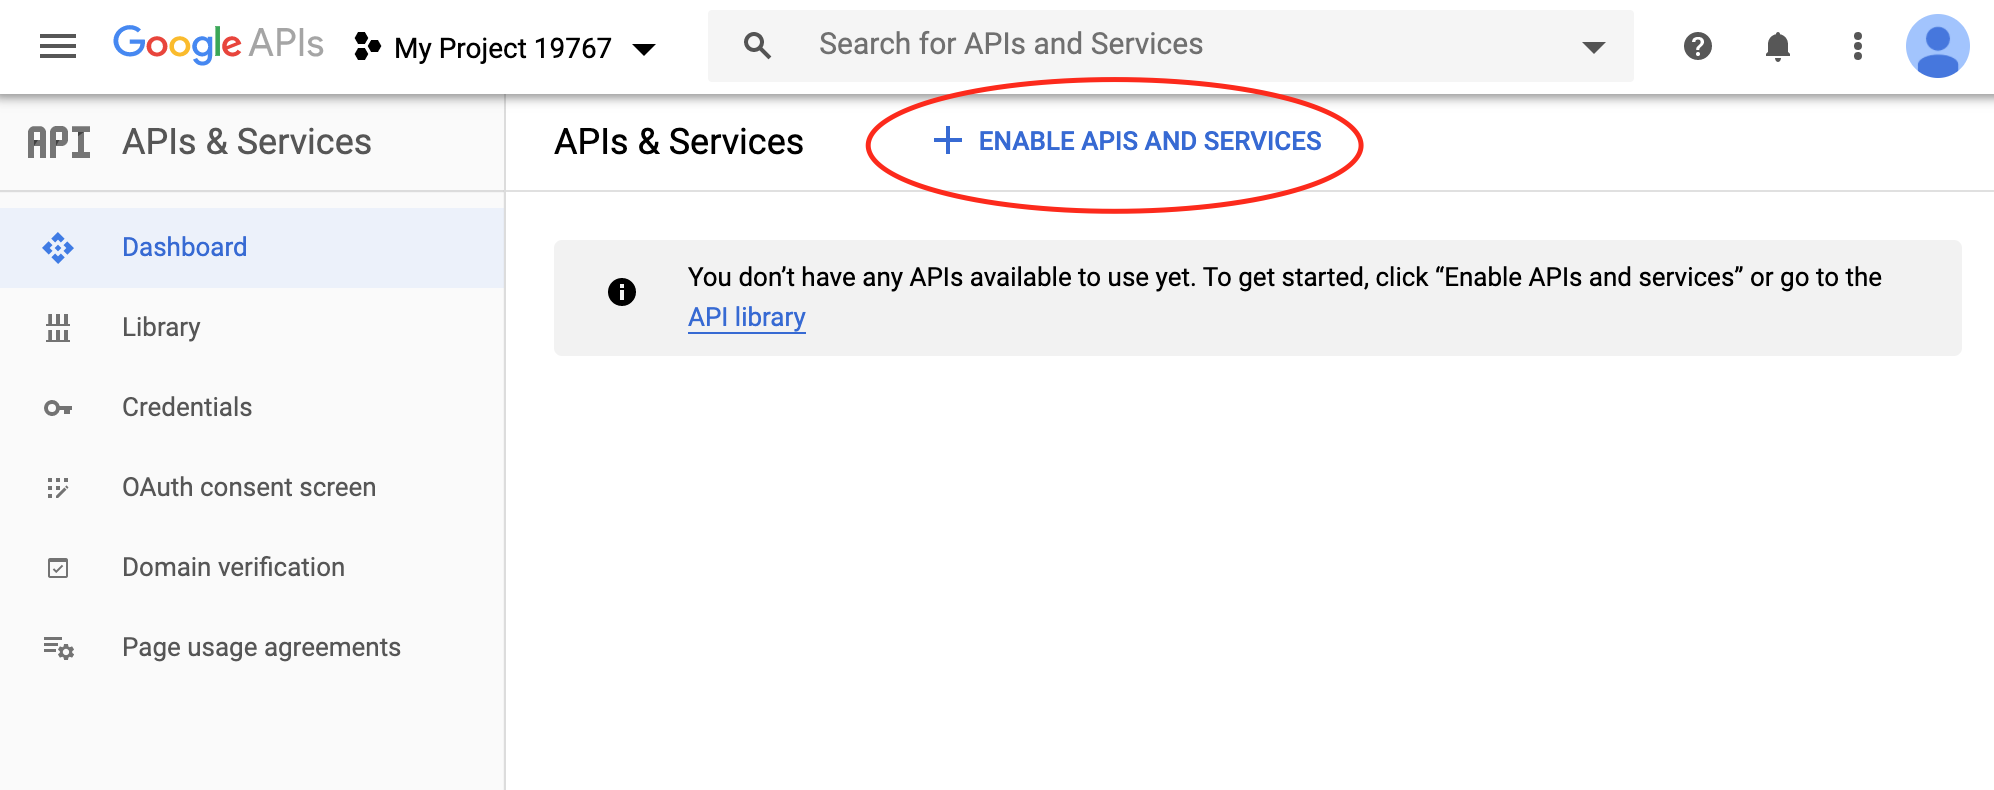Viewport: 1994px width, 790px height.
Task: Focus the Search for APIs and Services field
Action: point(1170,46)
